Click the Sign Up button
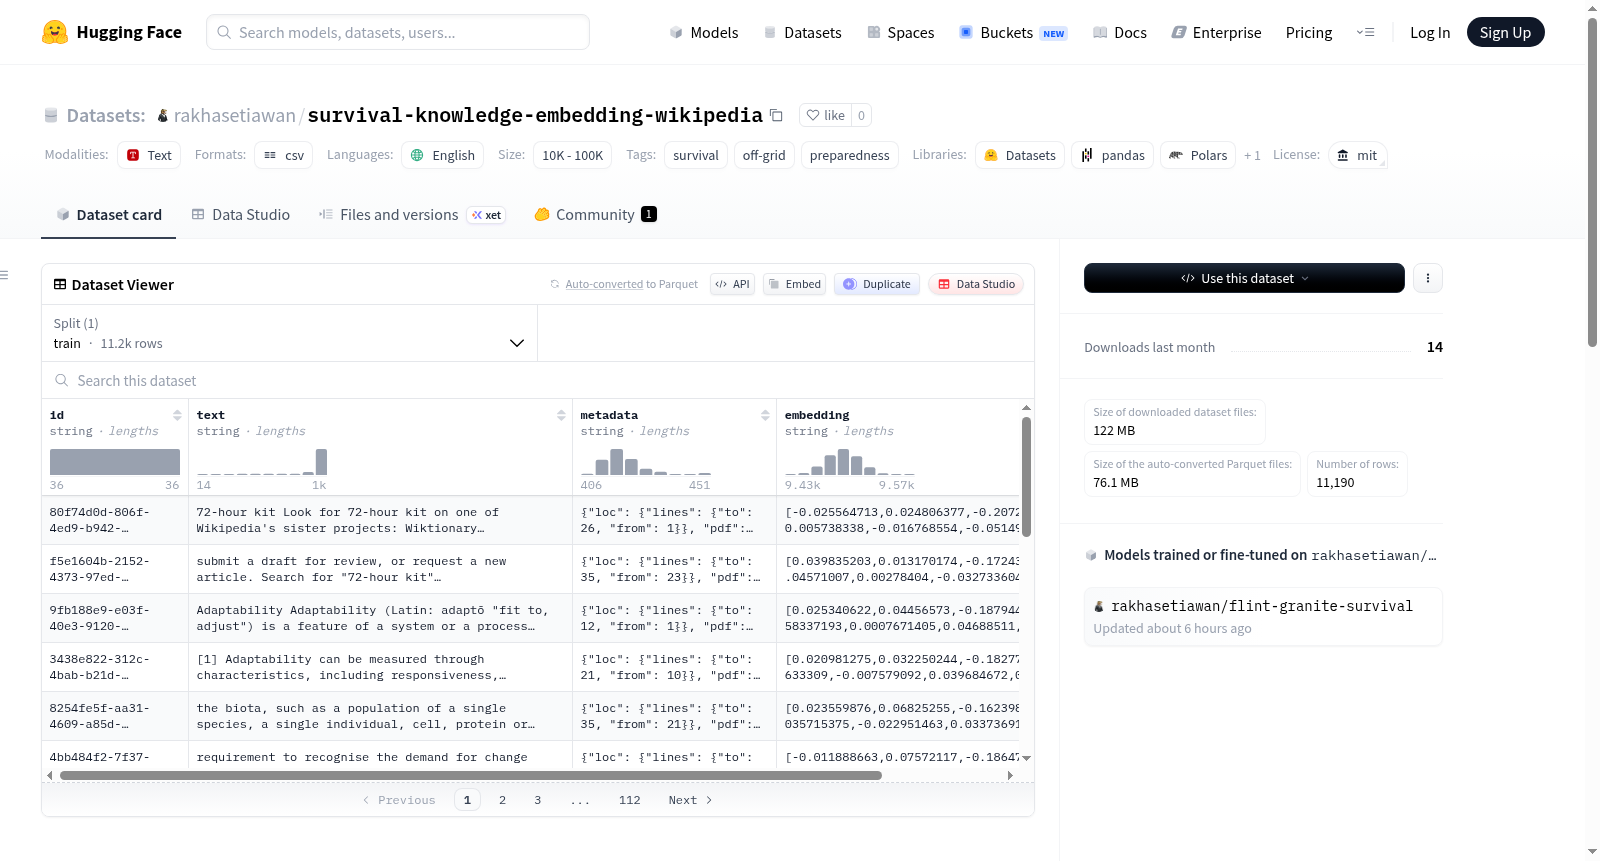Image resolution: width=1600 pixels, height=861 pixels. [1505, 32]
